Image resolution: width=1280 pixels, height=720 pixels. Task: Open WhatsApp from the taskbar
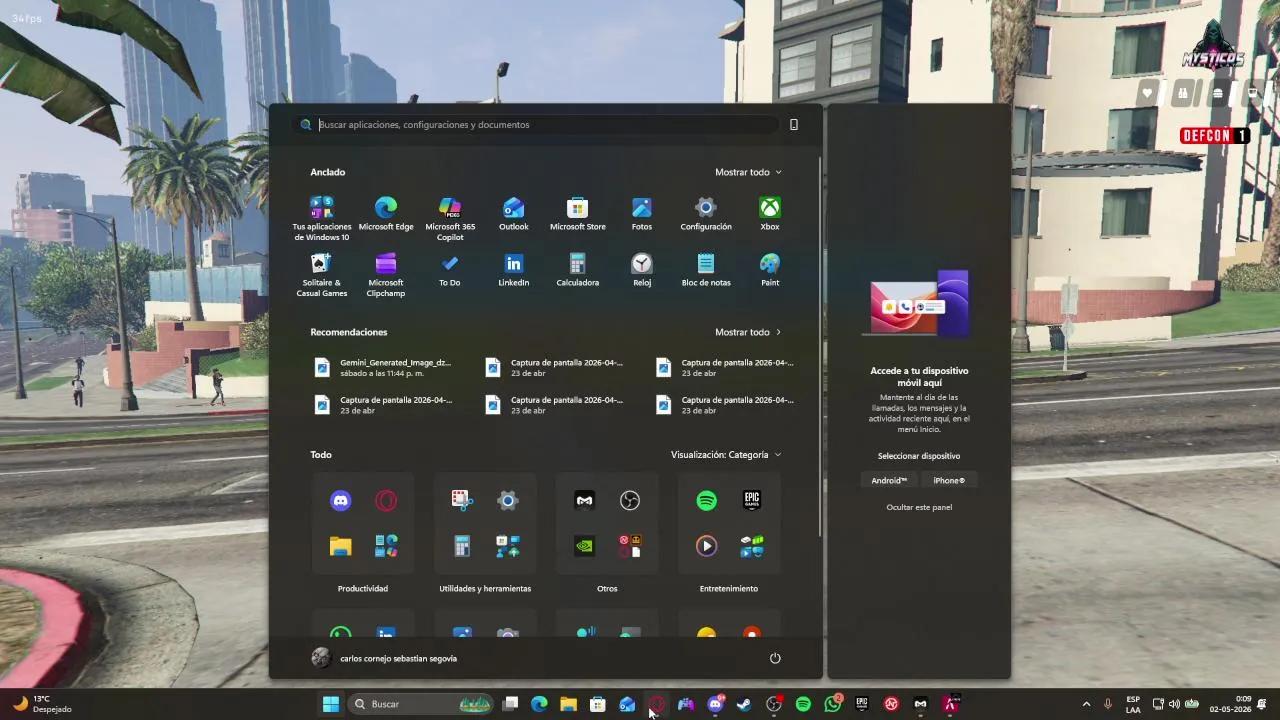(833, 704)
